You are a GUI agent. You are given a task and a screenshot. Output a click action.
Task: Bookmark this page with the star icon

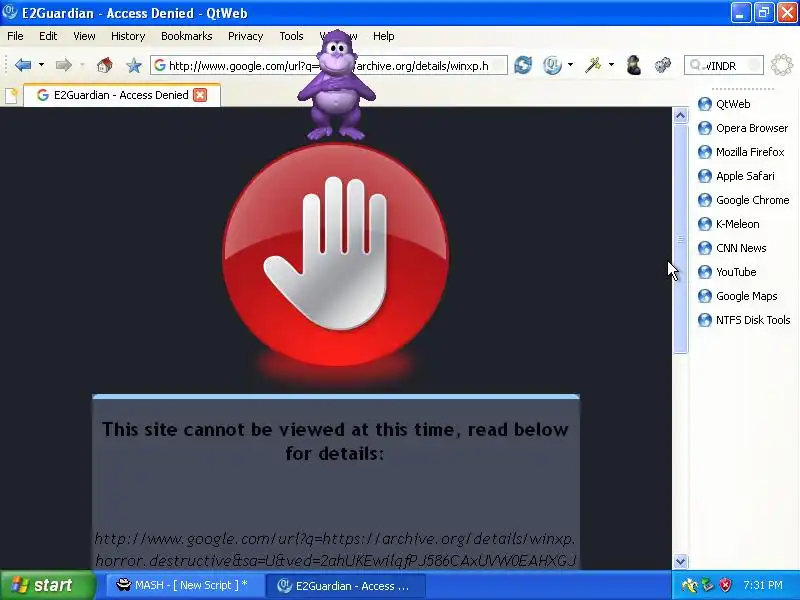pos(134,65)
